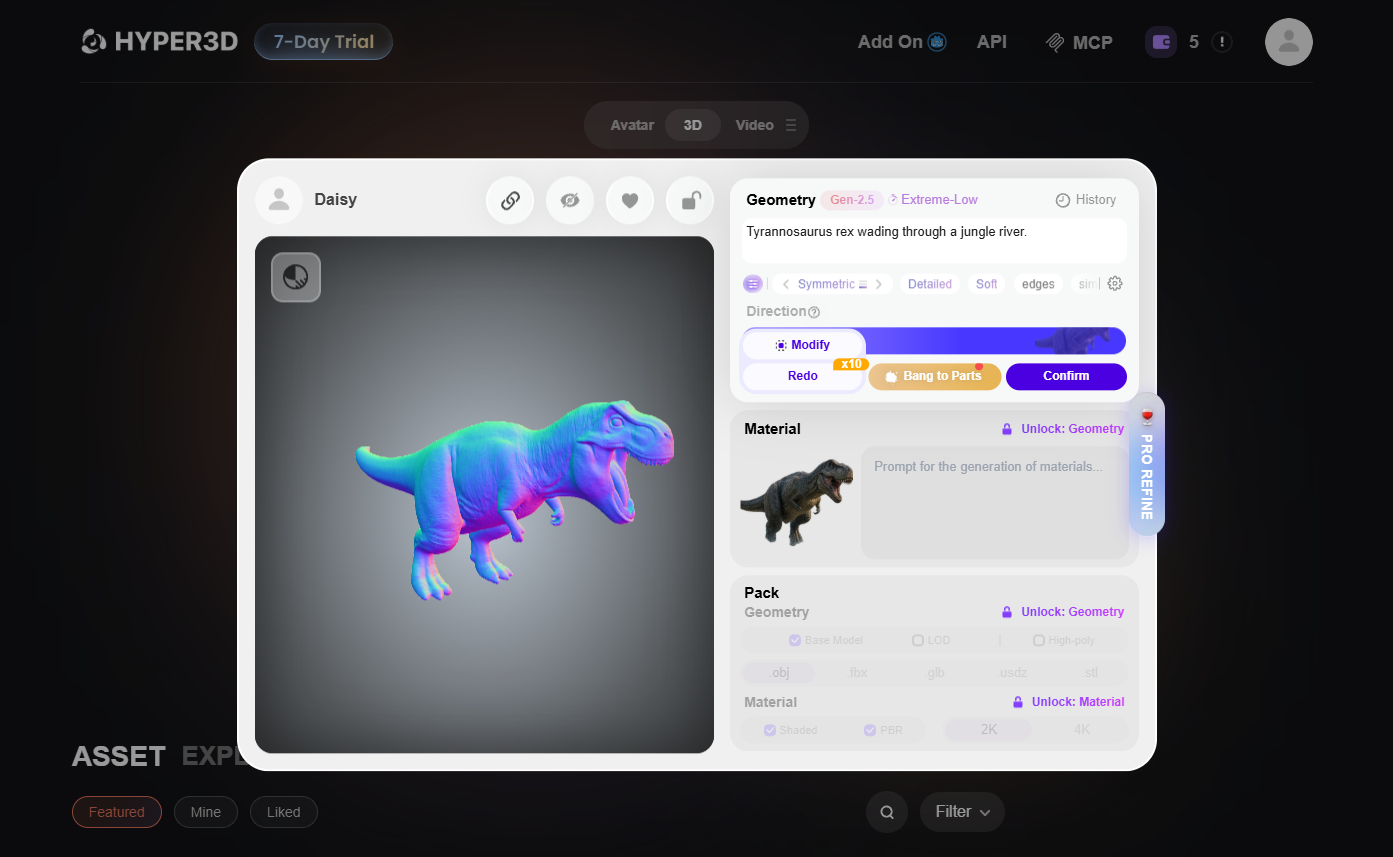Click the Bang to Parts button
1393x857 pixels.
tap(934, 376)
